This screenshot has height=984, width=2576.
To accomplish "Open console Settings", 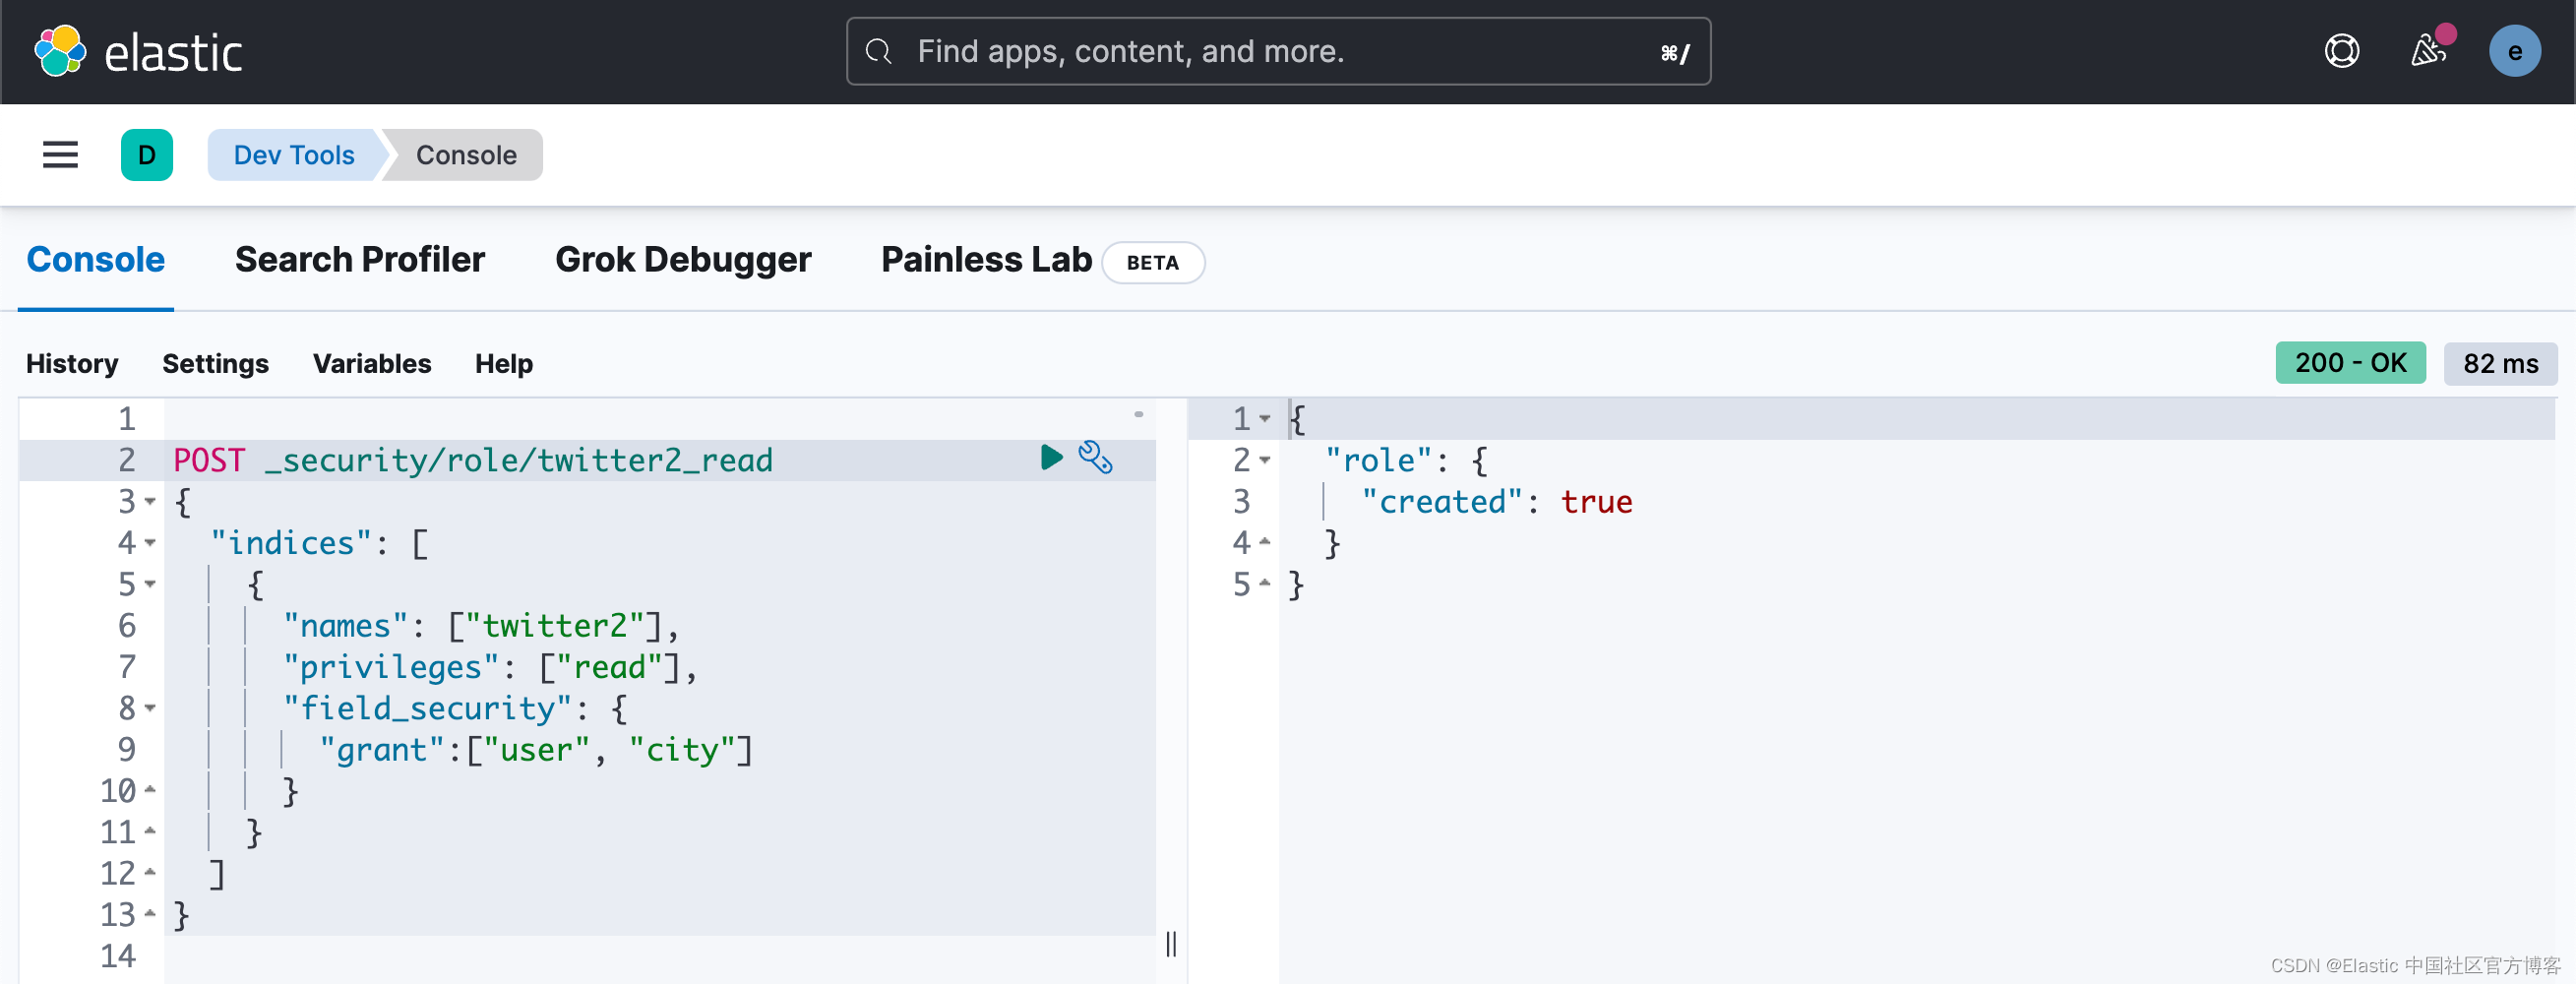I will (x=215, y=364).
